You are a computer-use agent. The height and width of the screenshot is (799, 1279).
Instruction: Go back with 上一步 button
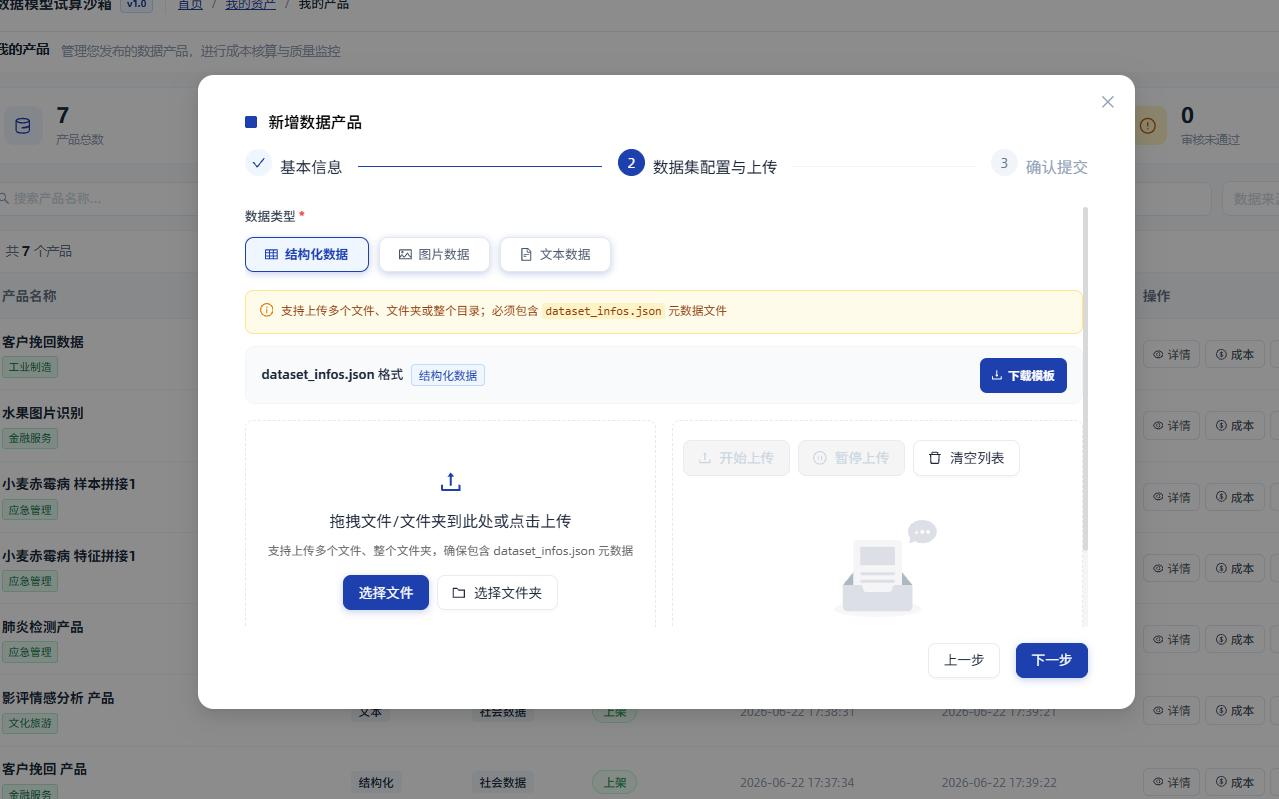[964, 660]
